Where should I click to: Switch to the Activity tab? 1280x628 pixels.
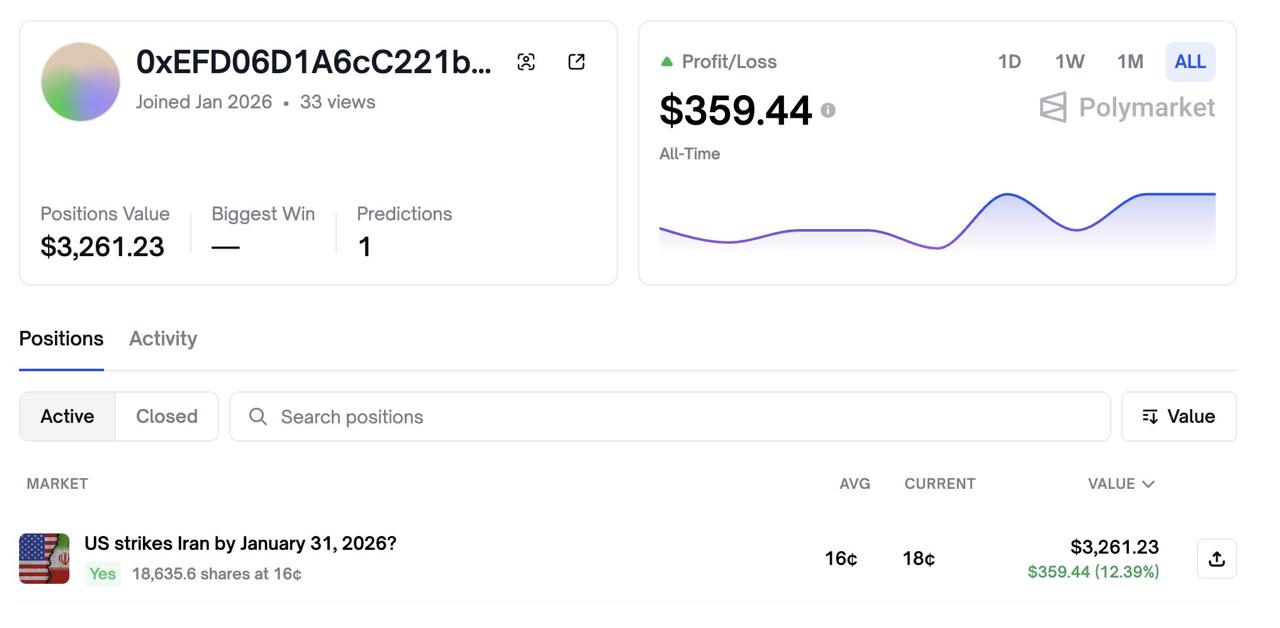point(163,339)
